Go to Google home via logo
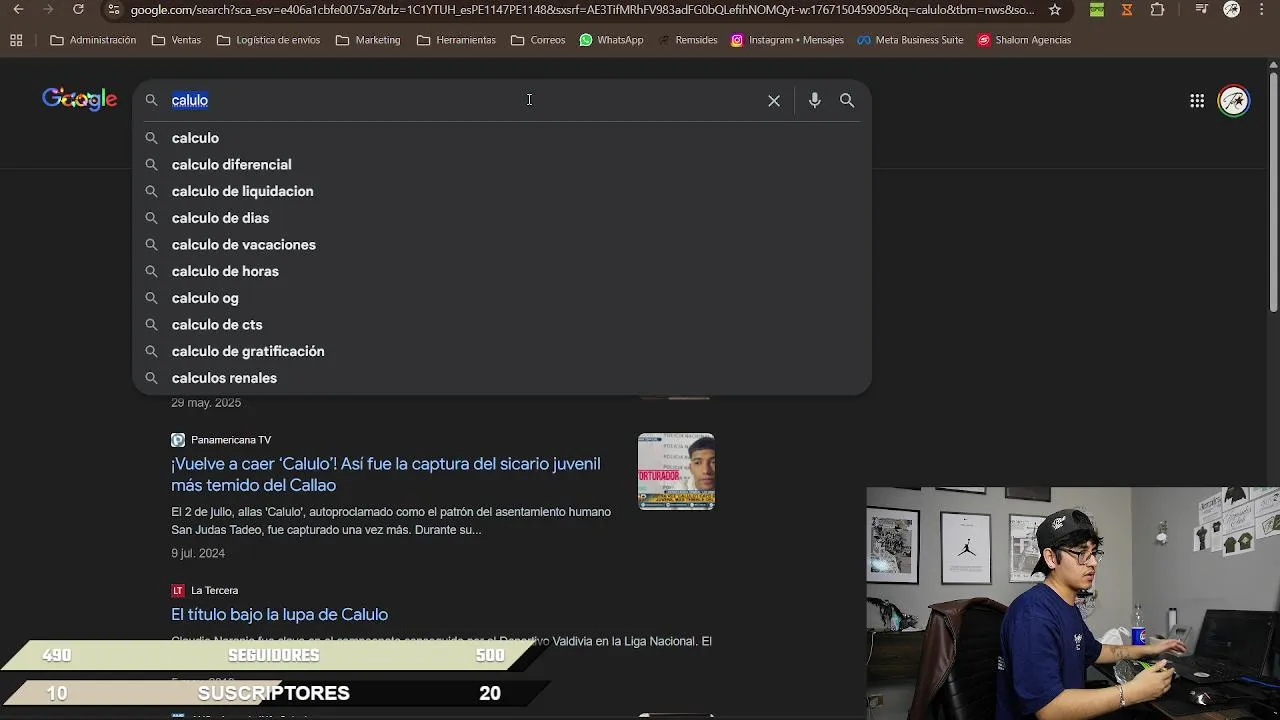Viewport: 1280px width, 720px height. pos(80,99)
